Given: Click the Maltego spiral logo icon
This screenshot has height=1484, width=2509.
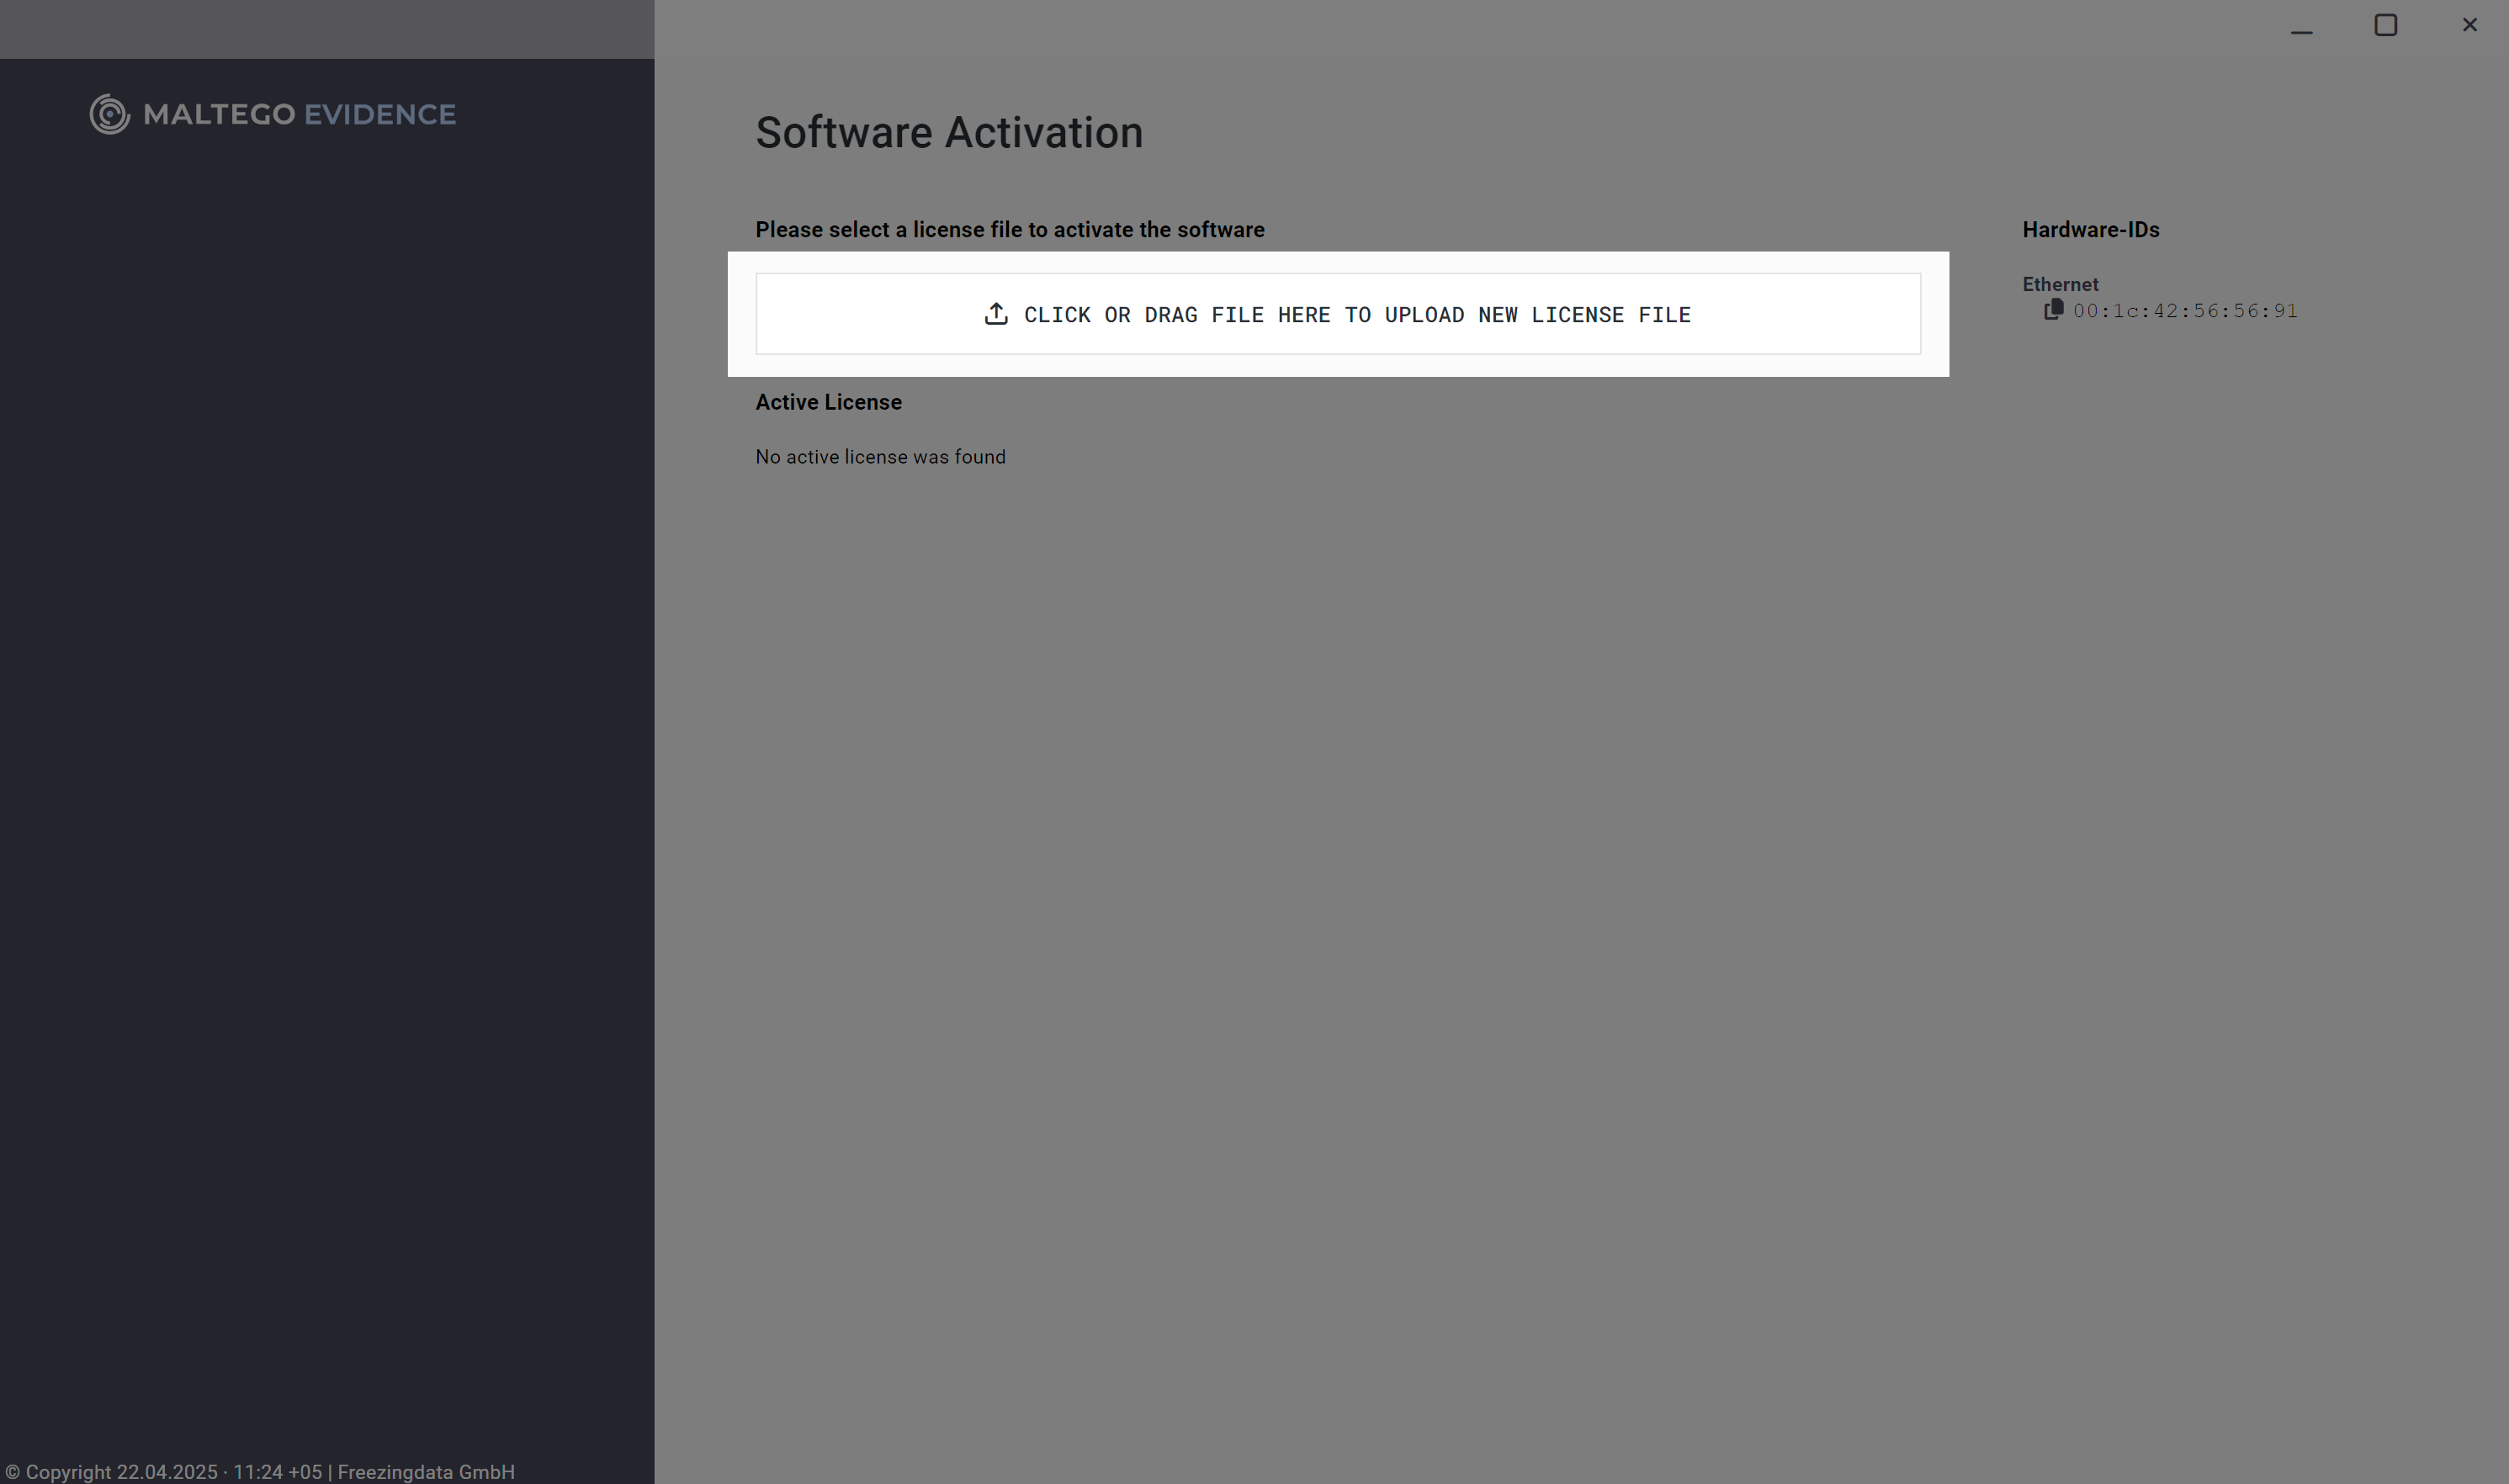Looking at the screenshot, I should (109, 114).
